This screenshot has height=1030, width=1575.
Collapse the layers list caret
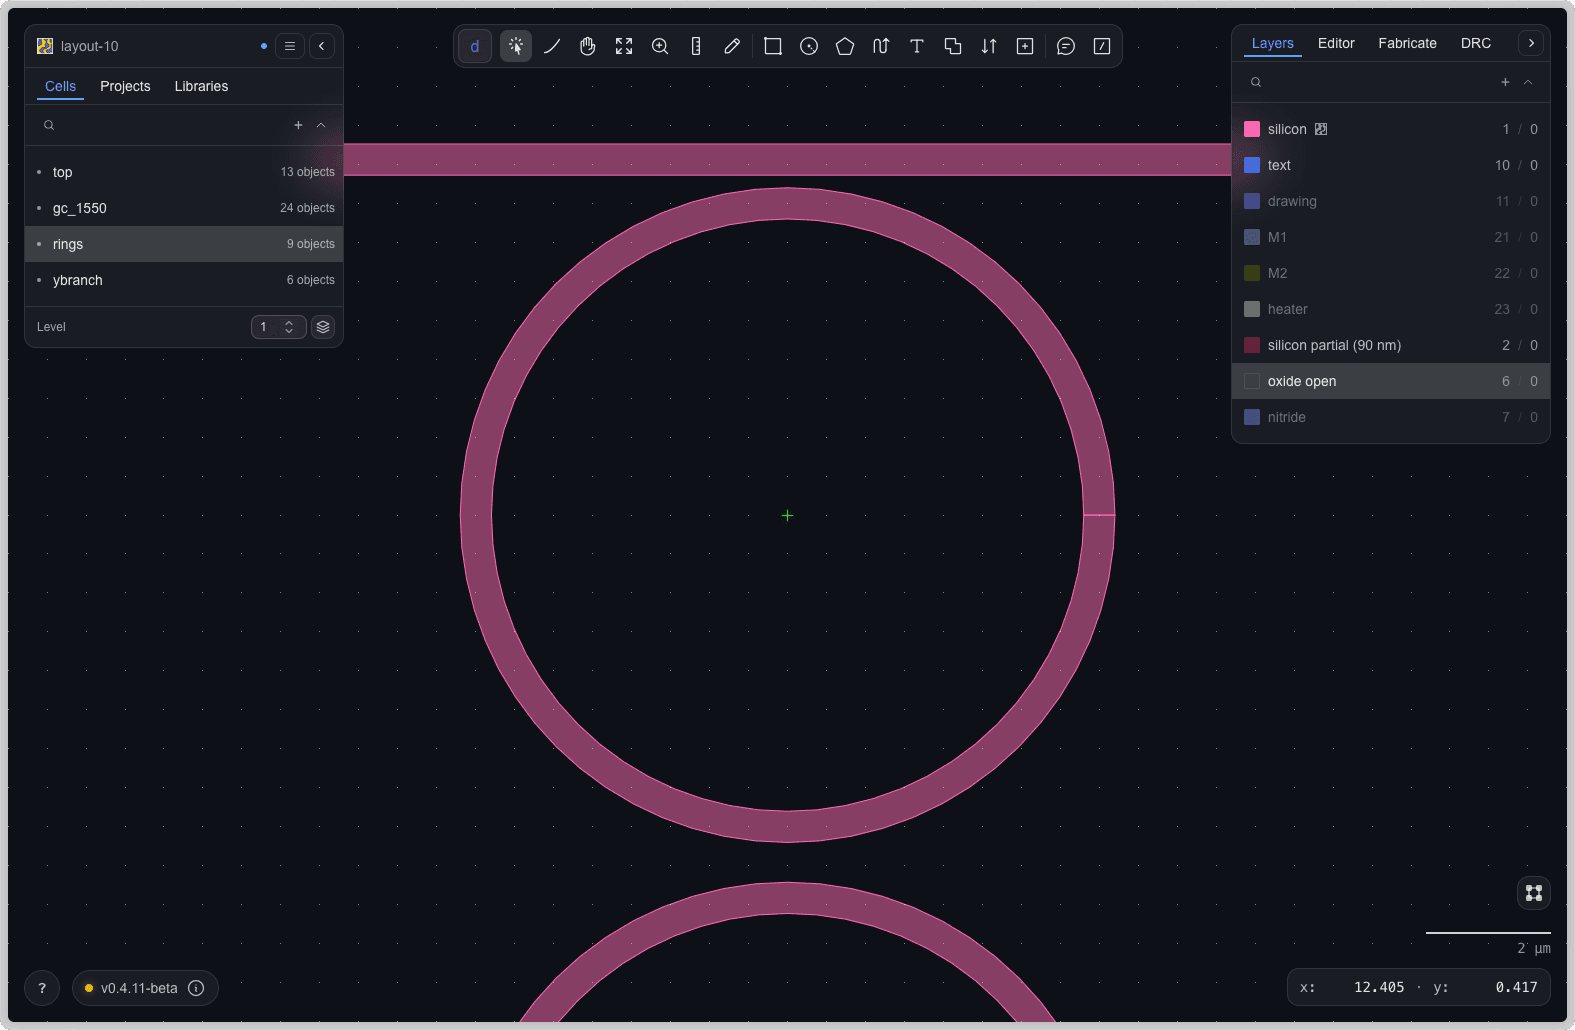pyautogui.click(x=1528, y=82)
